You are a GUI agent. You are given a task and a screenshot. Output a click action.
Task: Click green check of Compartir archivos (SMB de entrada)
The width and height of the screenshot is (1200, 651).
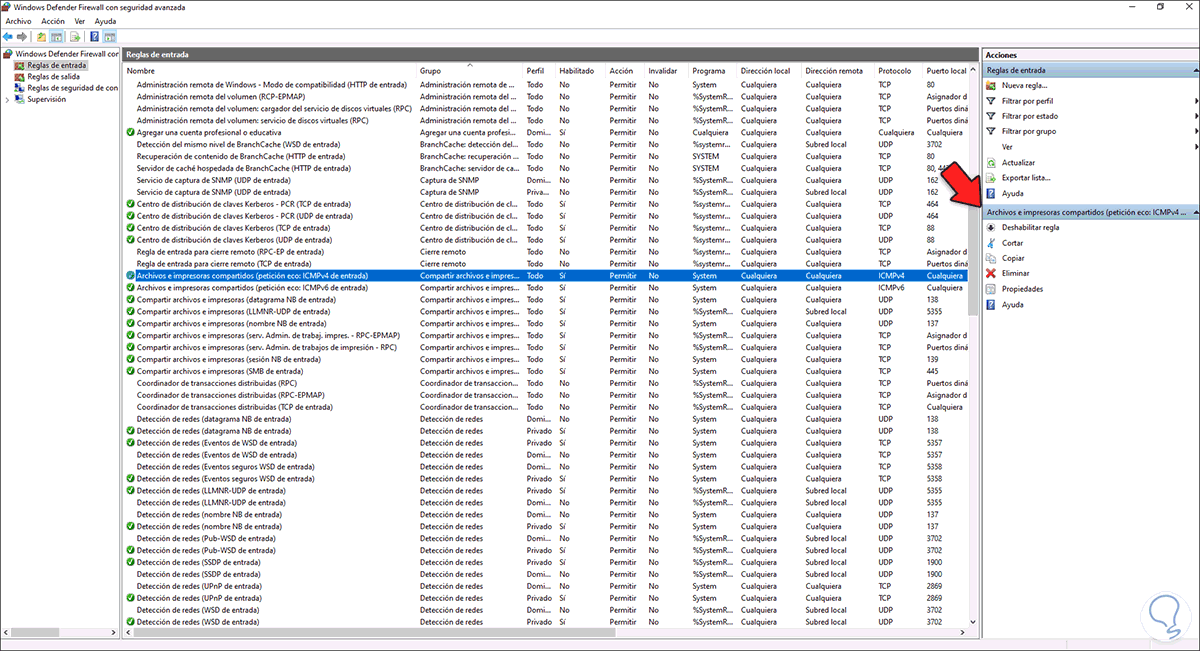tap(130, 371)
